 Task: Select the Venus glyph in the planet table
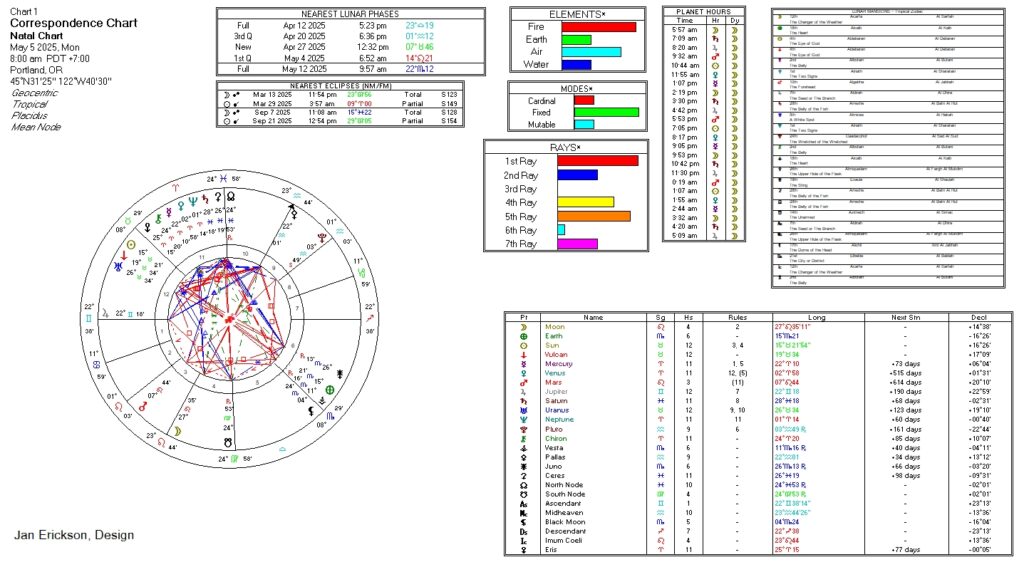(x=523, y=373)
